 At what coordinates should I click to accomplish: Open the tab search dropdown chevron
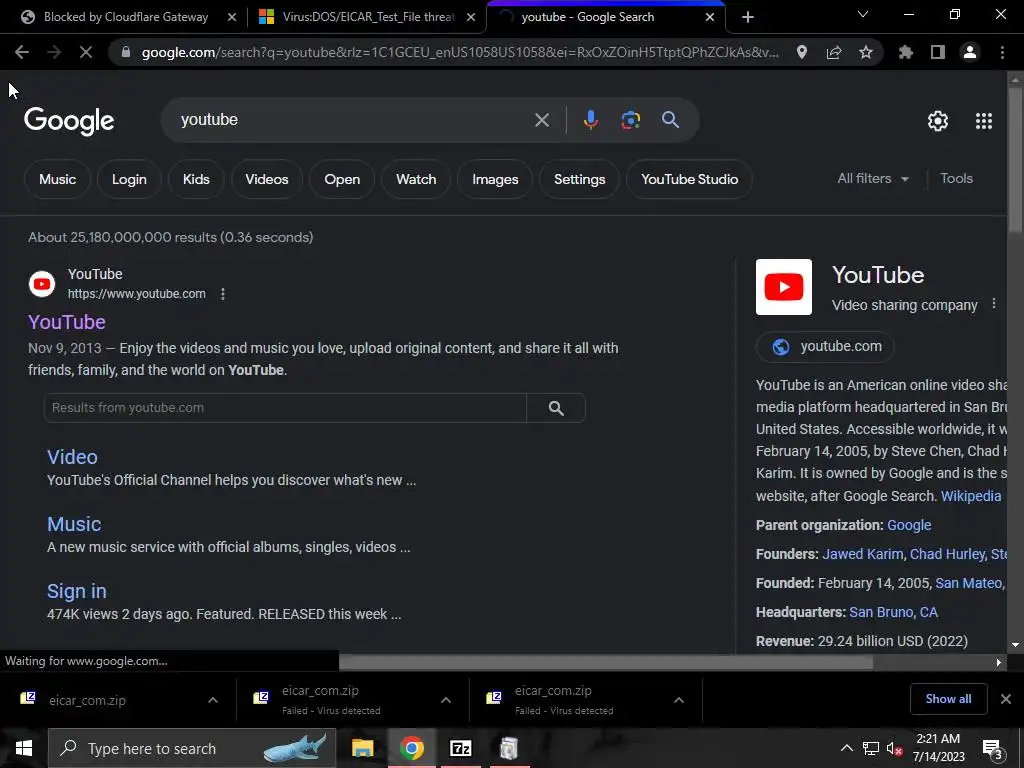coord(863,14)
